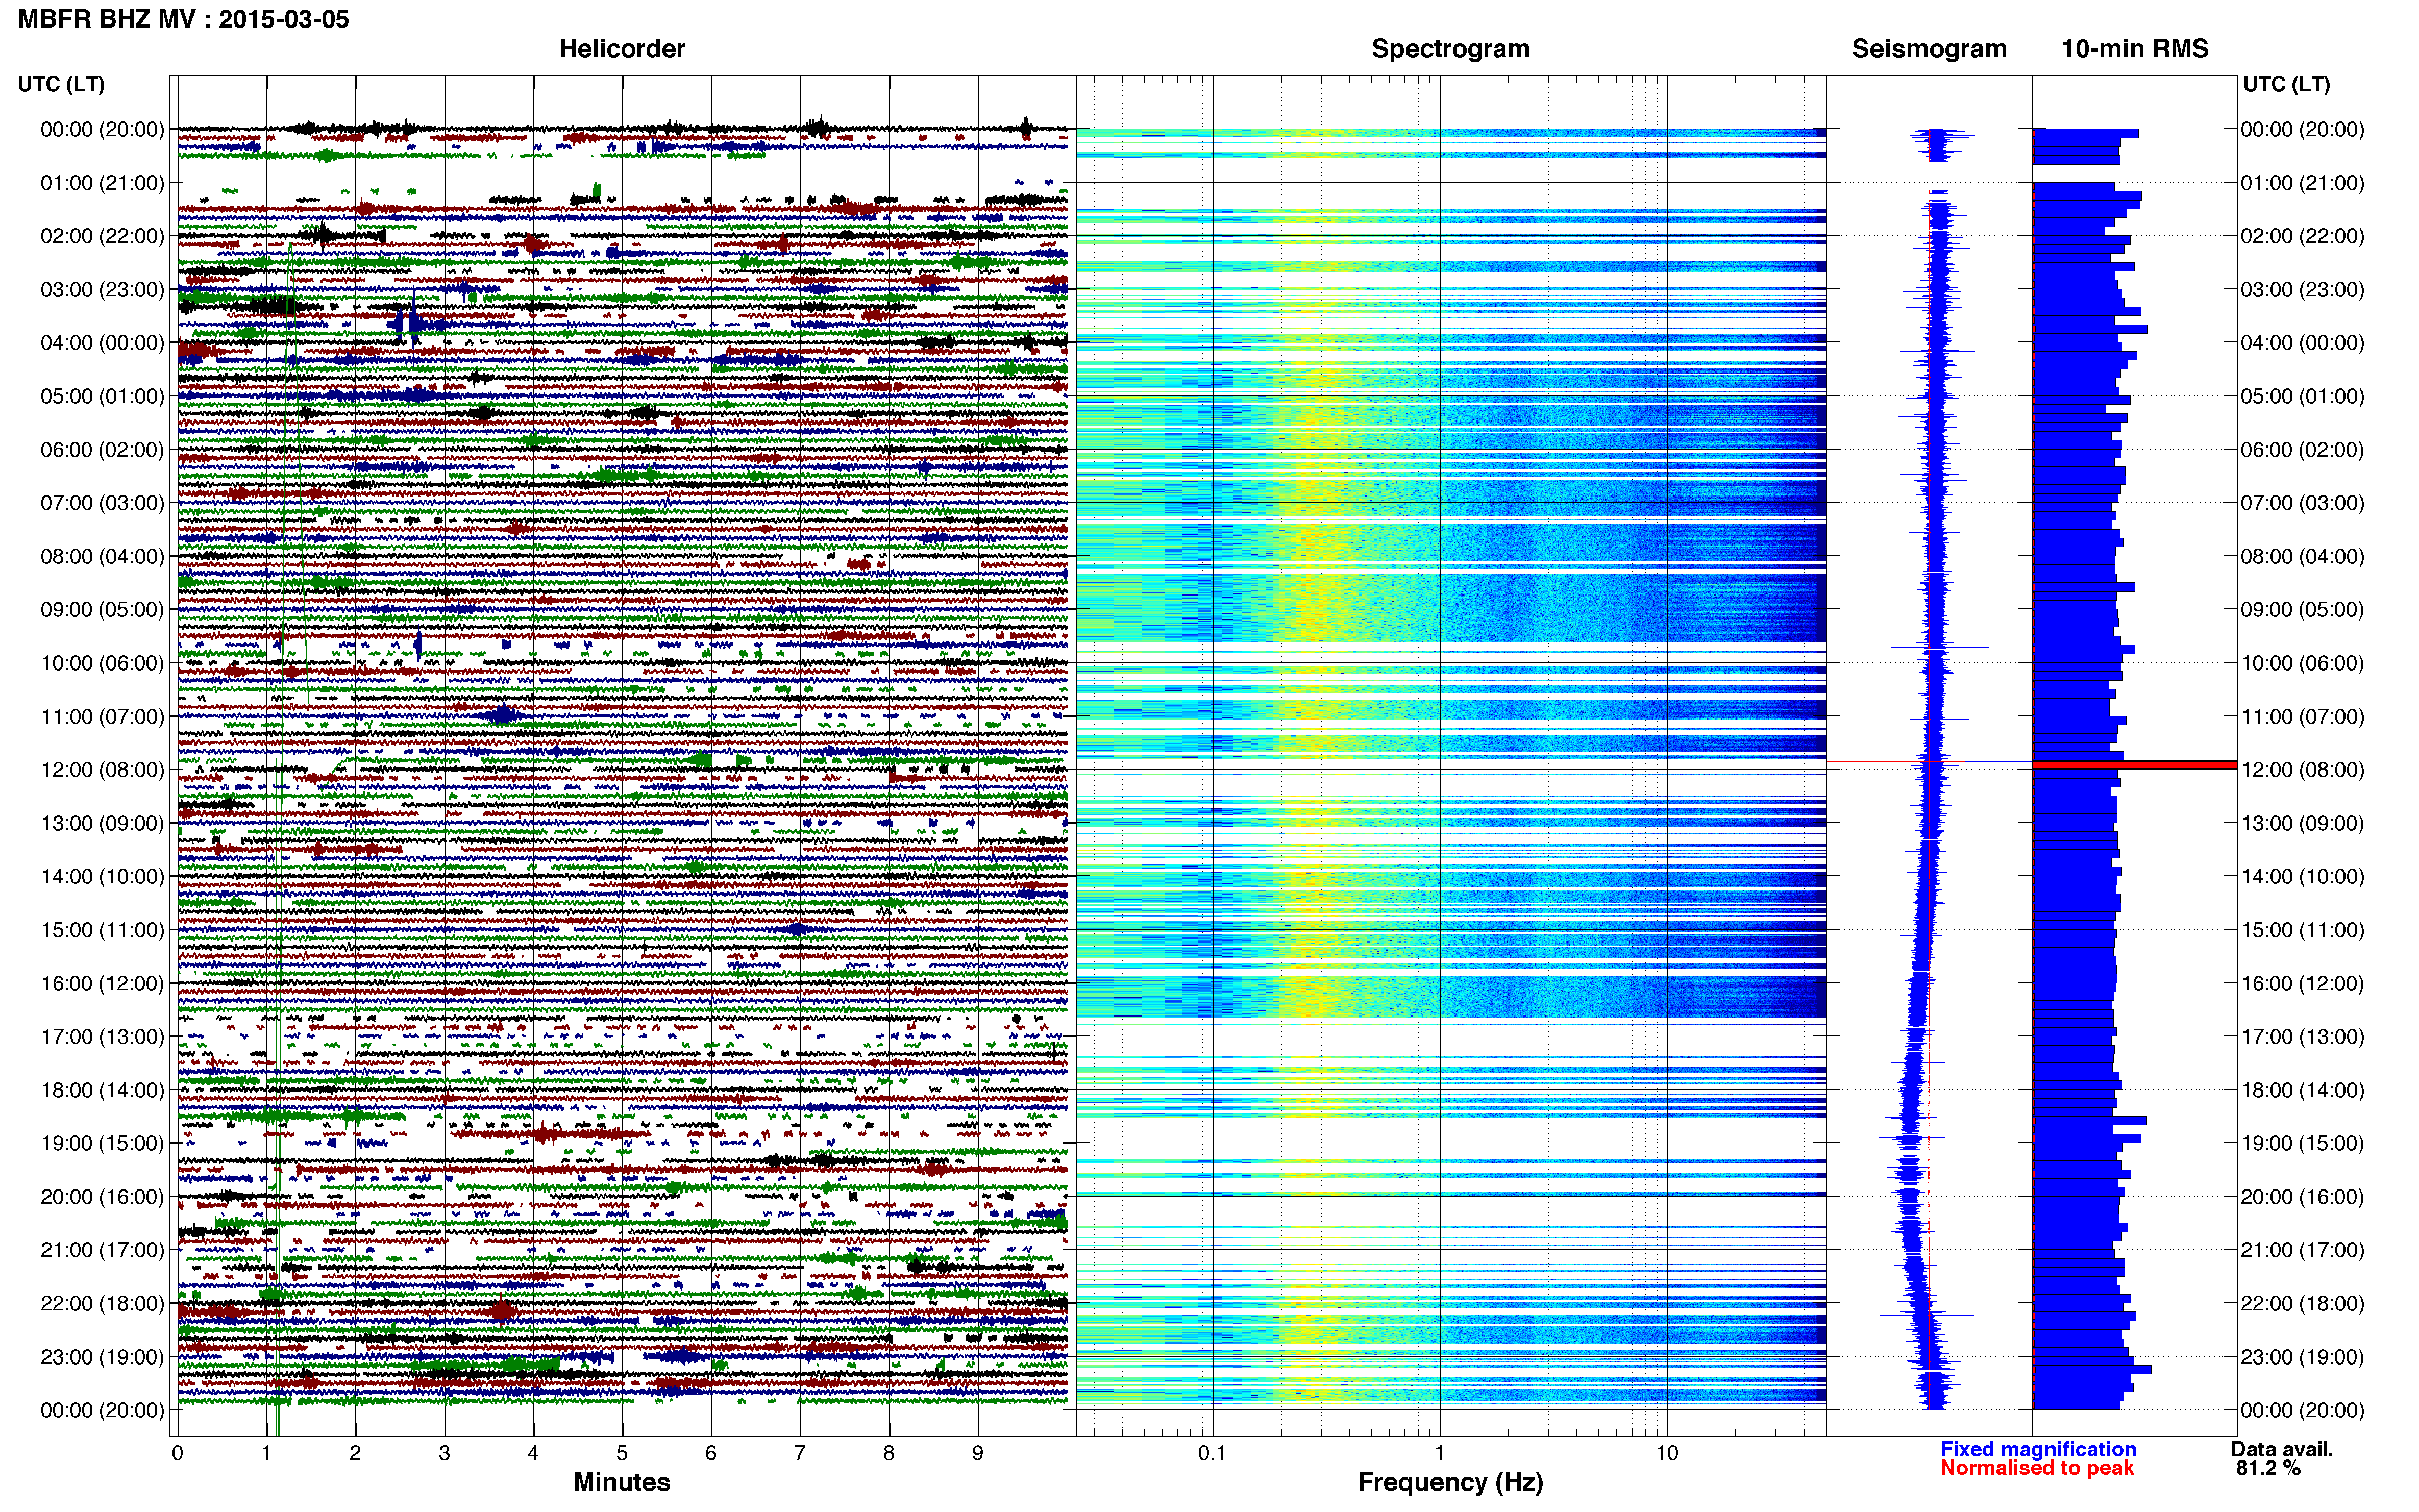
Task: Click left time label '19:00 (15:00)'
Action: coord(102,1143)
